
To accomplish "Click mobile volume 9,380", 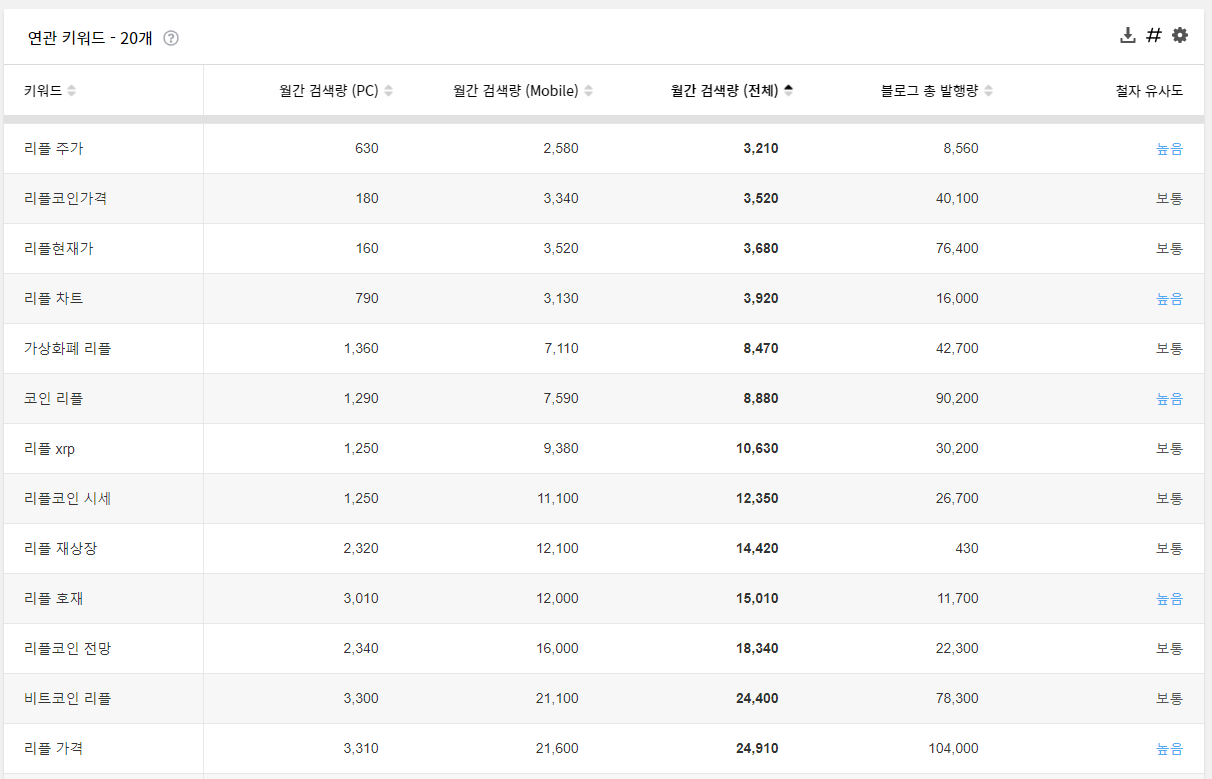I will [x=561, y=449].
